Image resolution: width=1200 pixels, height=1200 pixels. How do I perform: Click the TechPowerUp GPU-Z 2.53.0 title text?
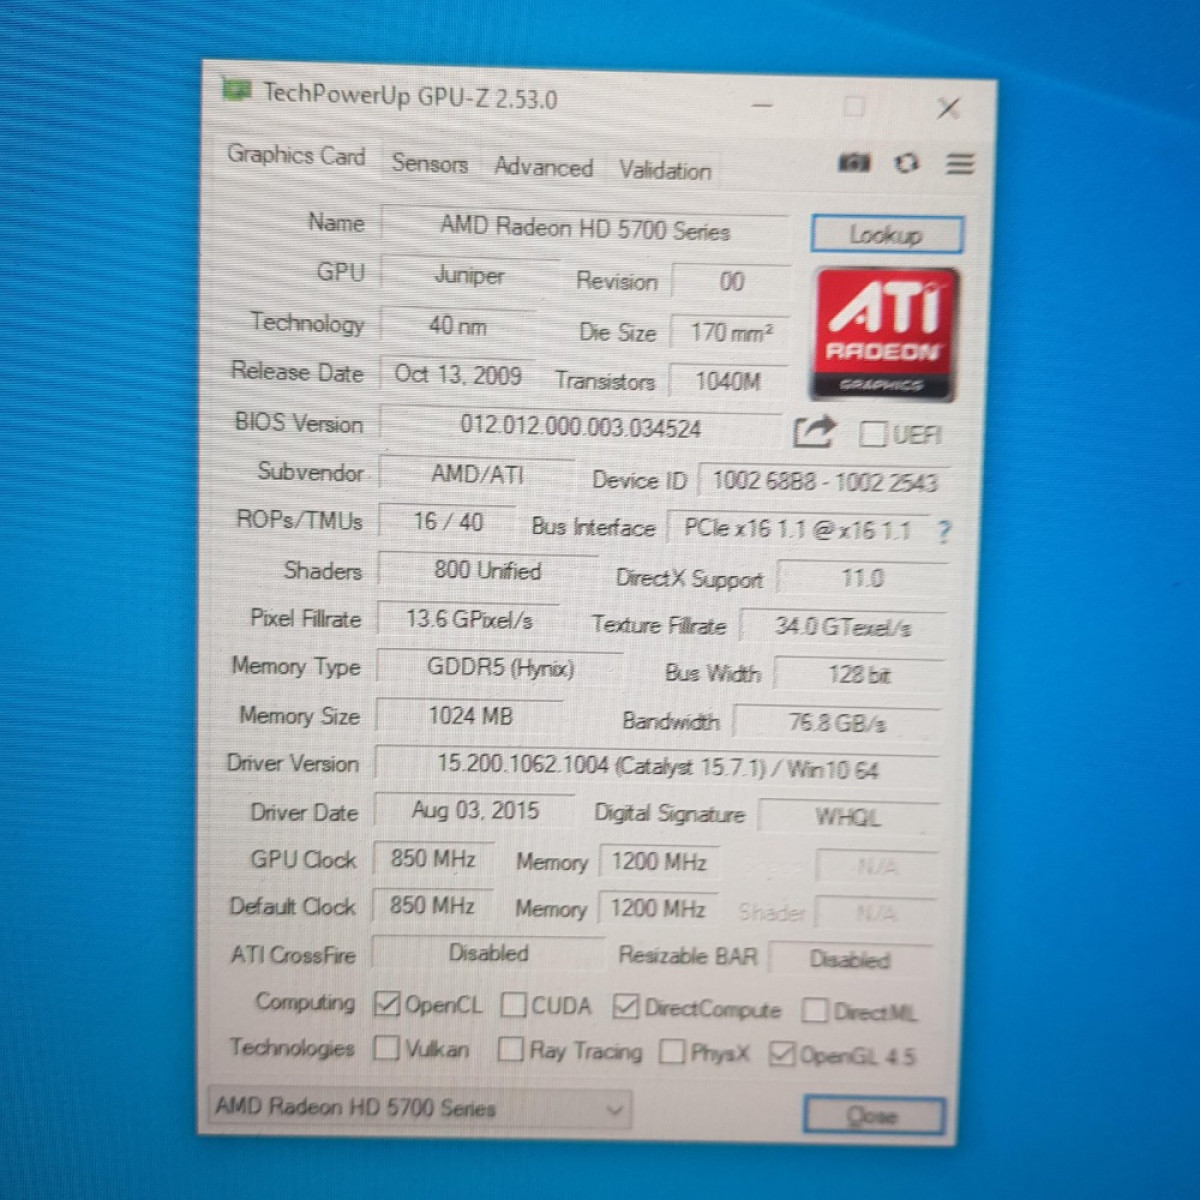coord(410,97)
